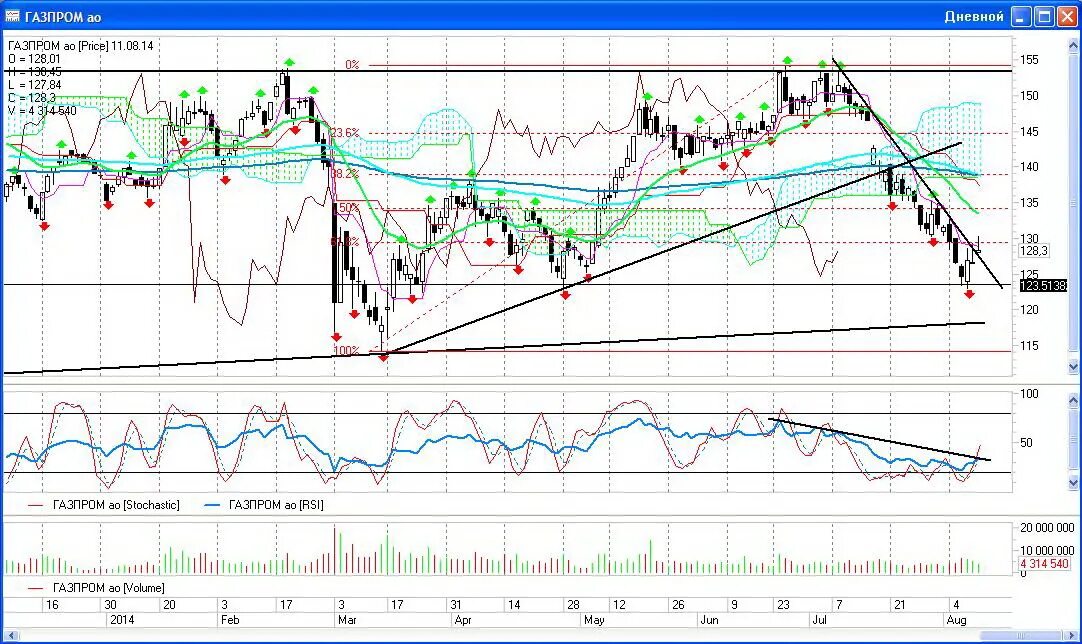1082x644 pixels.
Task: Maximize the ГАЗПРОМ ао chart window
Action: 1045,17
